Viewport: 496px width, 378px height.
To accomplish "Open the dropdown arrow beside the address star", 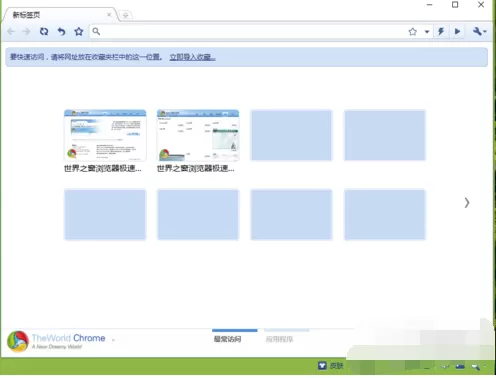I will click(427, 32).
